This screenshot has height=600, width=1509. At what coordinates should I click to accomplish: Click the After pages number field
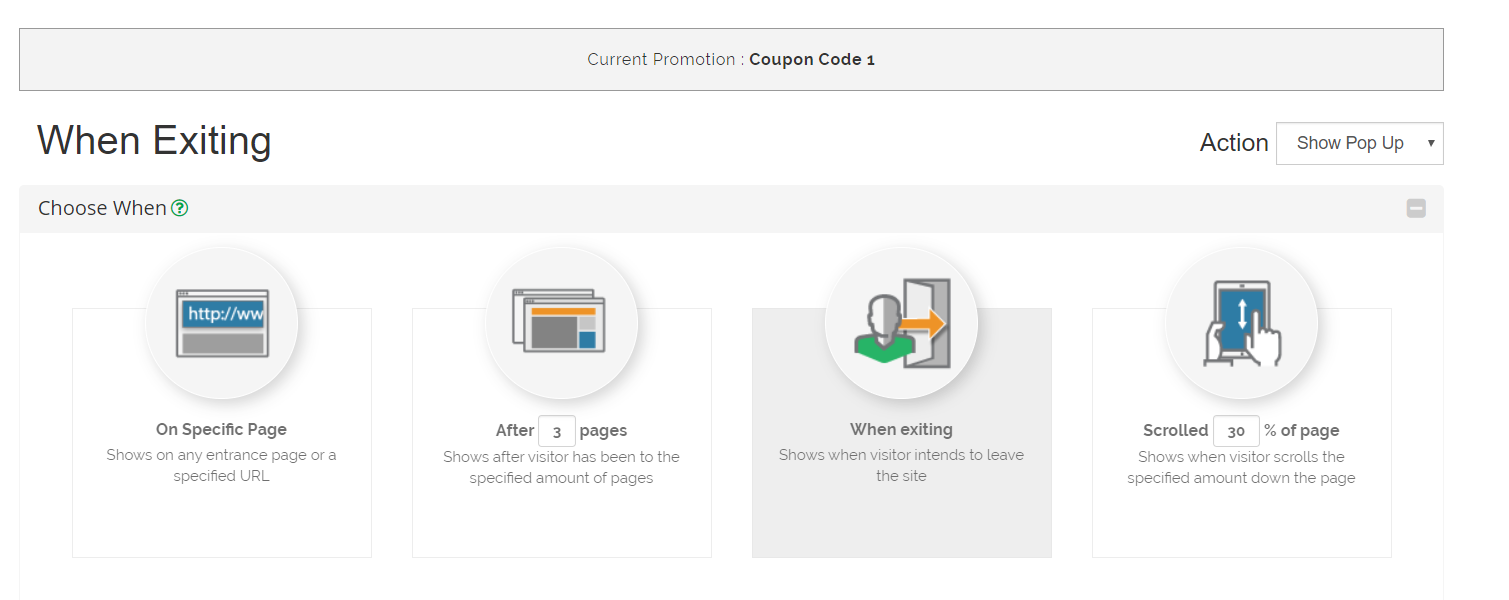(557, 431)
